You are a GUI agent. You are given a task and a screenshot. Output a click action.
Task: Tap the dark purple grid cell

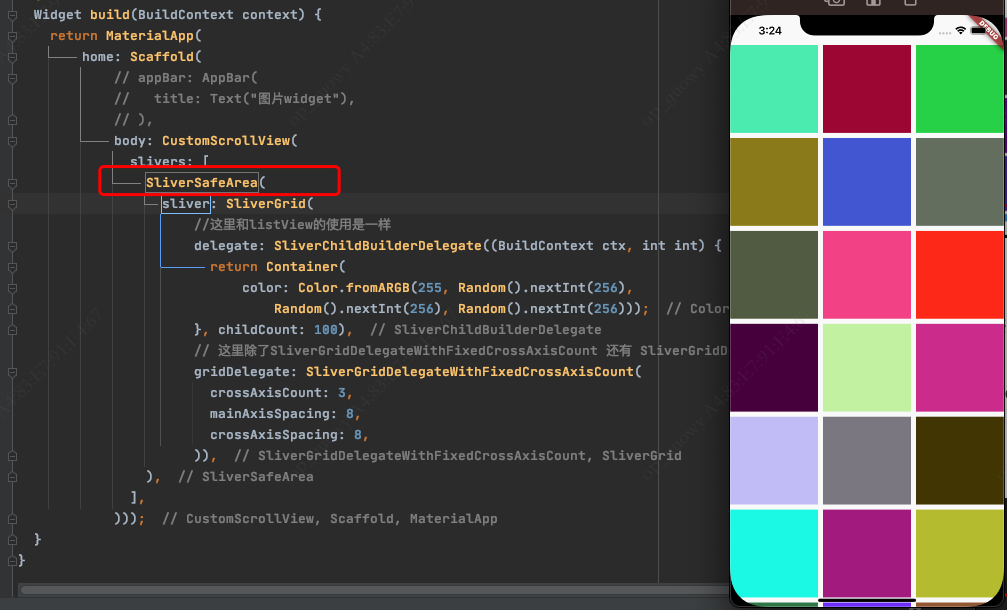(x=774, y=367)
